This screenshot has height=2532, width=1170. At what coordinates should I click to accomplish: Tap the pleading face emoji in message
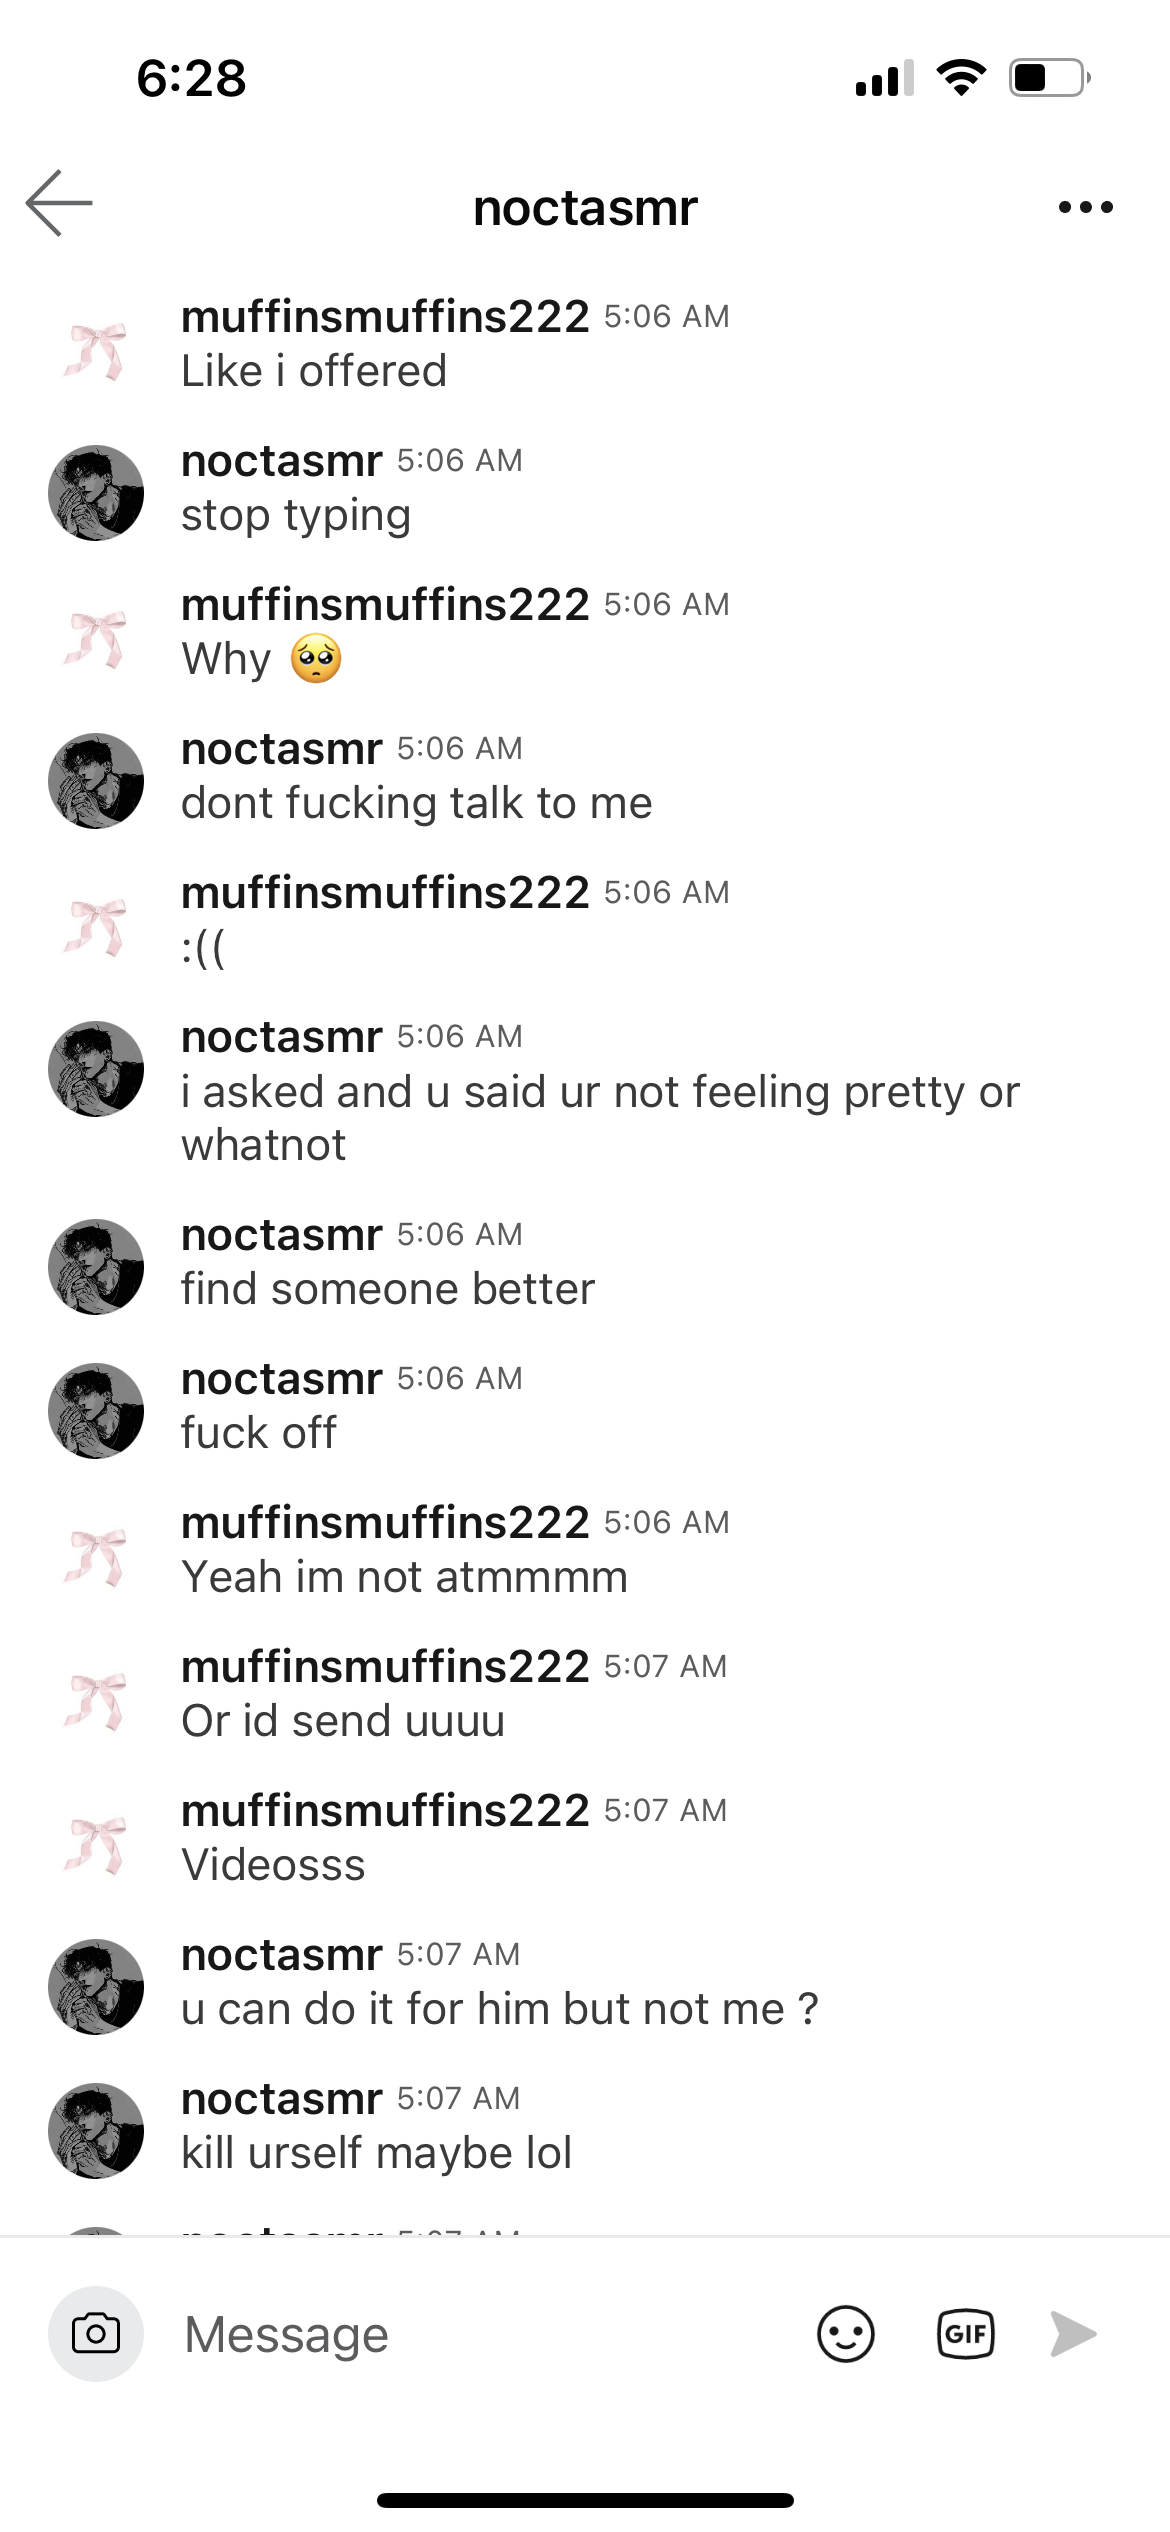coord(316,659)
